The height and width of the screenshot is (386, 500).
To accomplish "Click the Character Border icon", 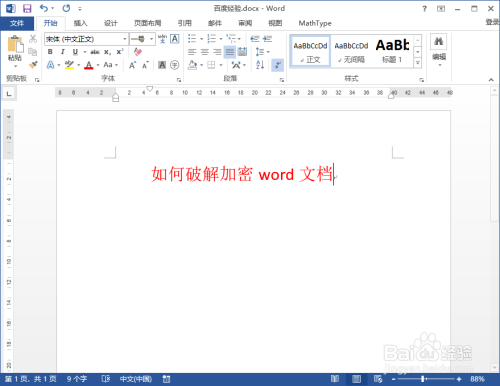I will (x=175, y=39).
